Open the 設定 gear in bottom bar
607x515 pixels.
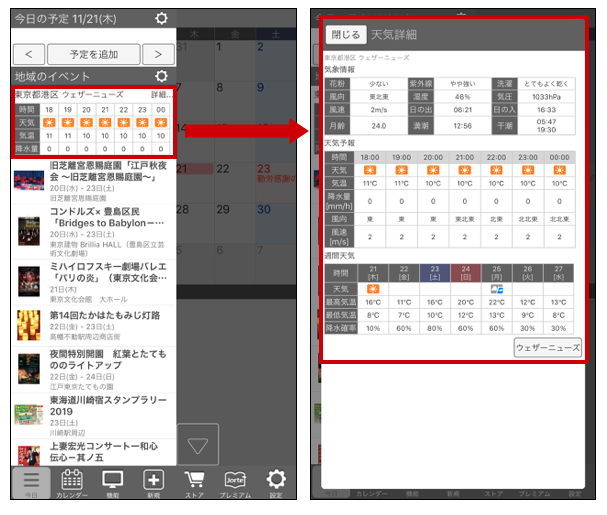(x=276, y=483)
